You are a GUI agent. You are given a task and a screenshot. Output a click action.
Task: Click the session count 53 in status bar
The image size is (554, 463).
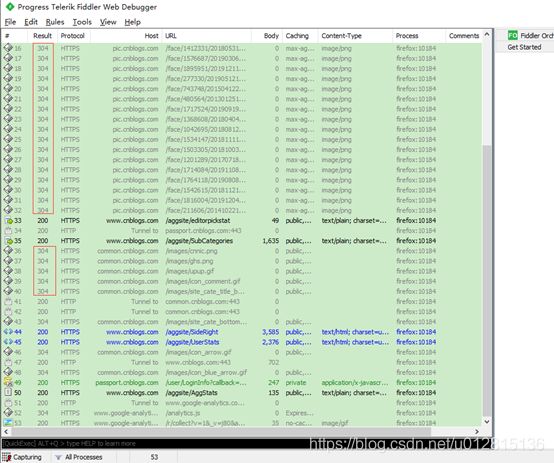click(154, 457)
